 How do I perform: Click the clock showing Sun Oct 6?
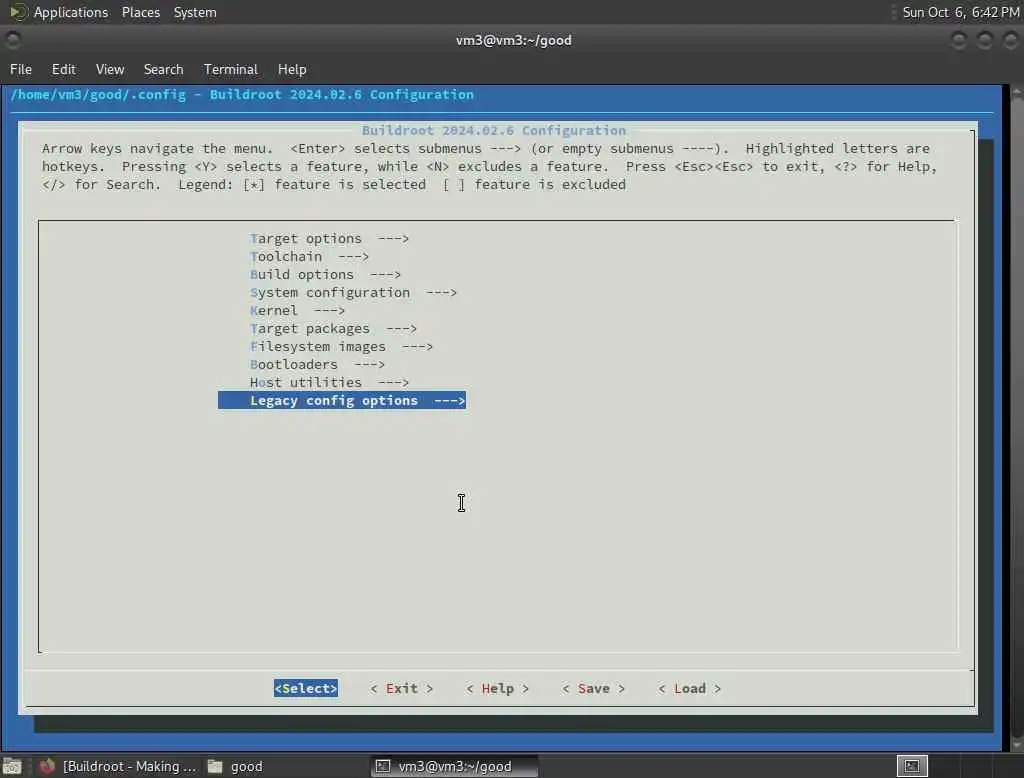(960, 12)
